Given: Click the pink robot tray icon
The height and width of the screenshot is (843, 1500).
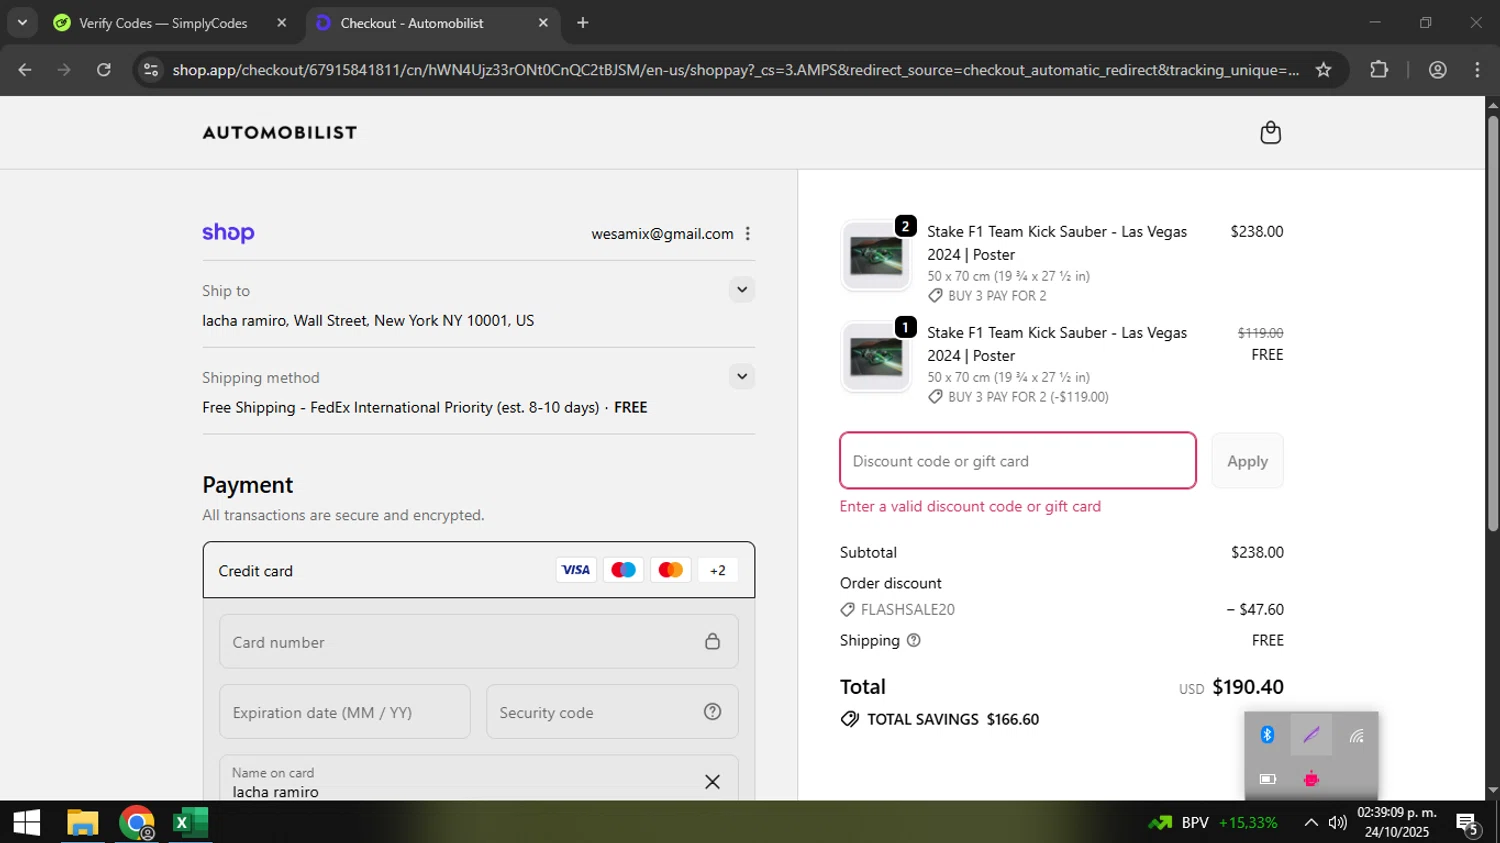Looking at the screenshot, I should point(1311,778).
